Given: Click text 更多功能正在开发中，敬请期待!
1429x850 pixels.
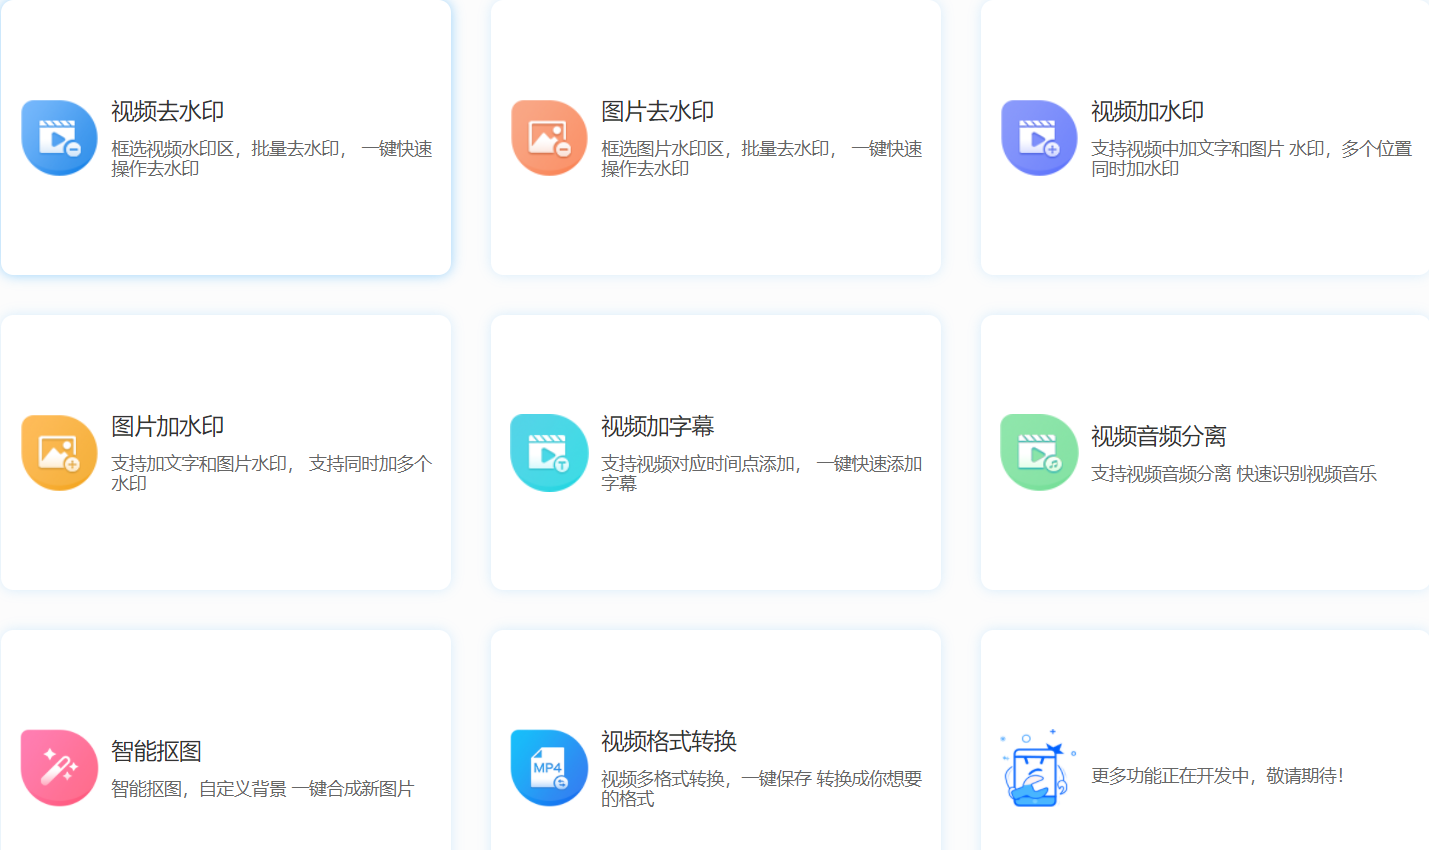Looking at the screenshot, I should [x=1217, y=776].
